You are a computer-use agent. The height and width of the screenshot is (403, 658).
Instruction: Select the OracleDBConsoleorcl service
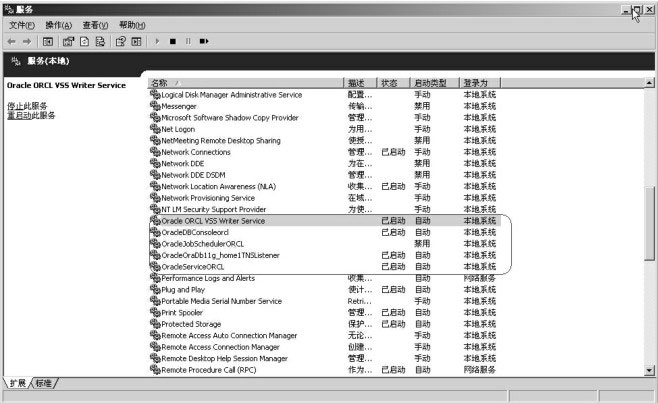[x=195, y=232]
